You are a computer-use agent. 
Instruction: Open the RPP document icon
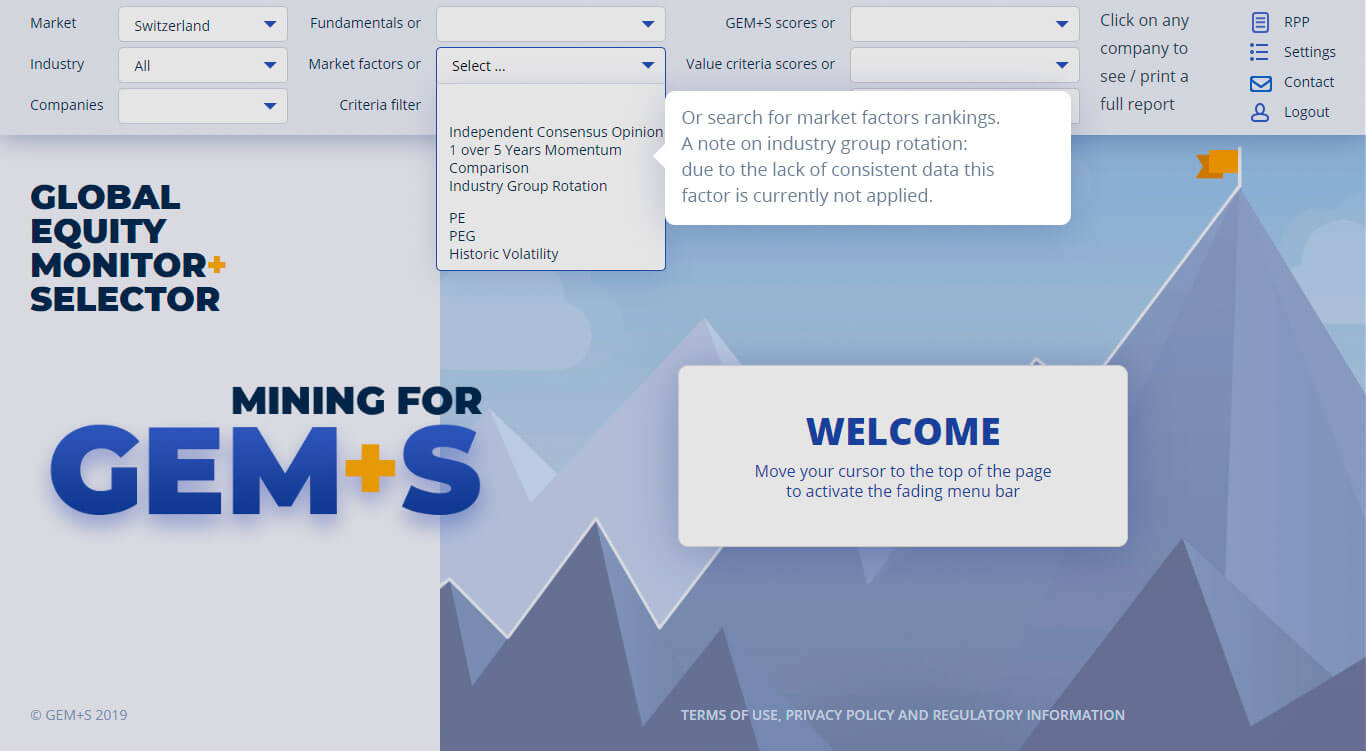pyautogui.click(x=1260, y=22)
